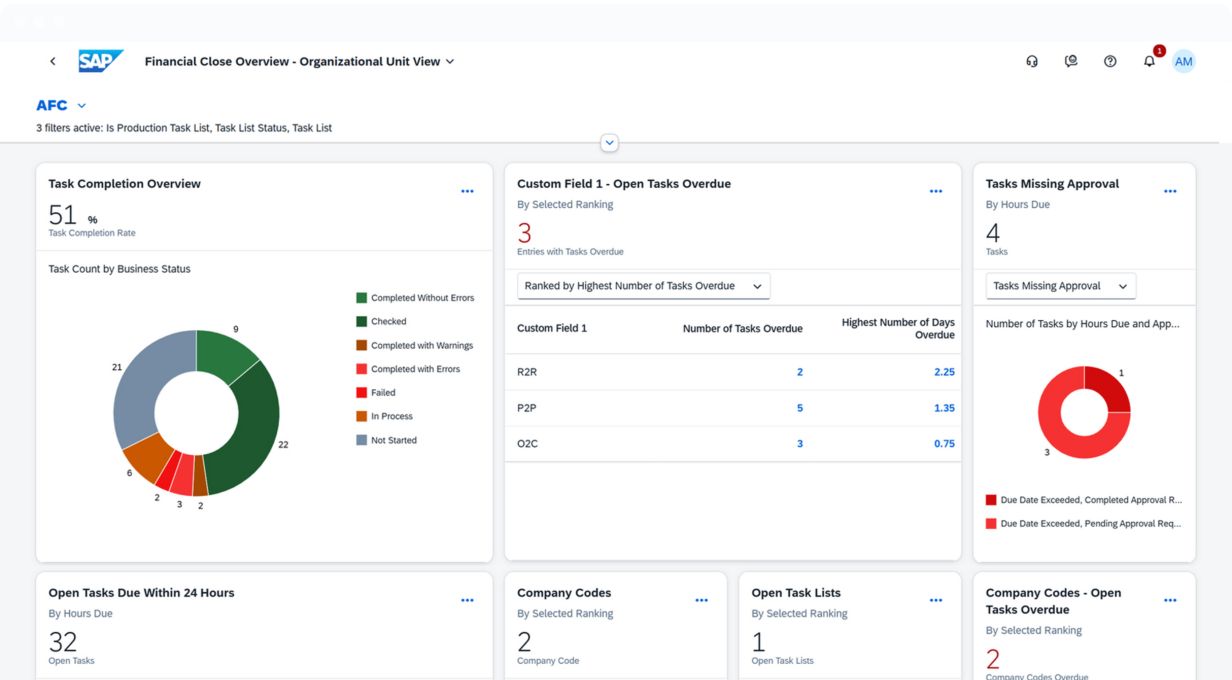The image size is (1232, 680).
Task: Click the SAP logo
Action: click(100, 62)
